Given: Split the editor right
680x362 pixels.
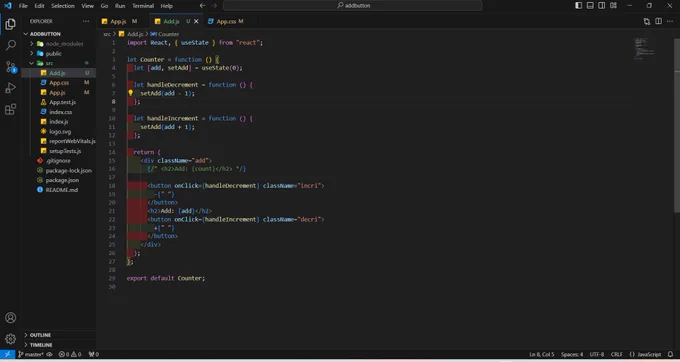Looking at the screenshot, I should point(658,21).
